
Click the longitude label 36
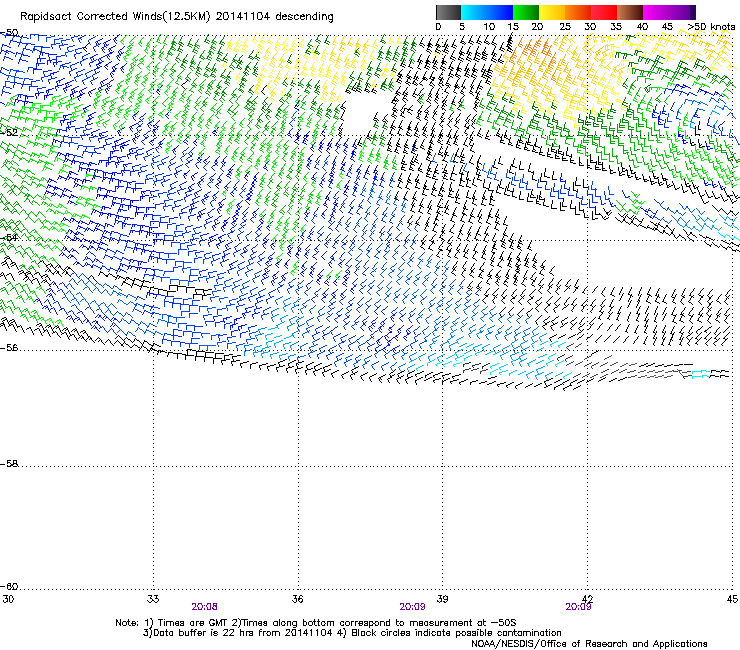point(298,599)
